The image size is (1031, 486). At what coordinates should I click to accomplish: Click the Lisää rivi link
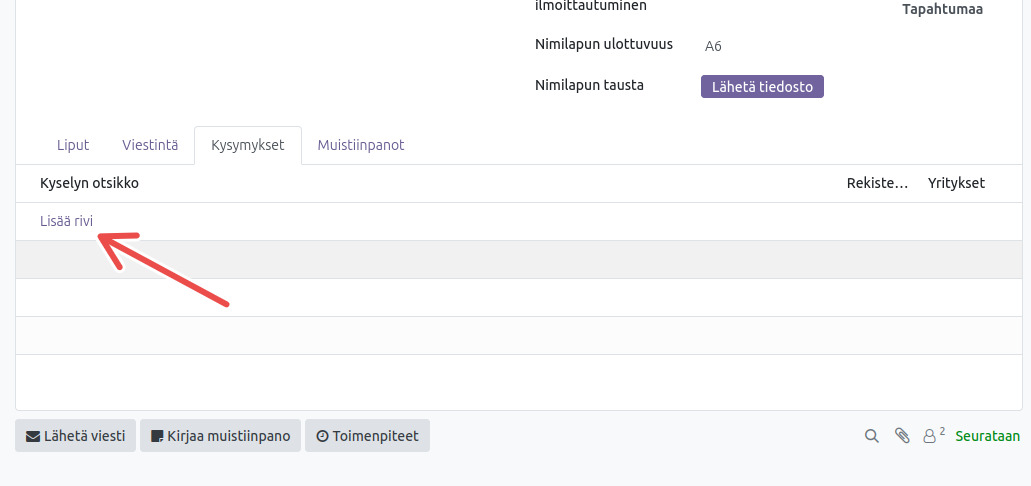pyautogui.click(x=66, y=221)
